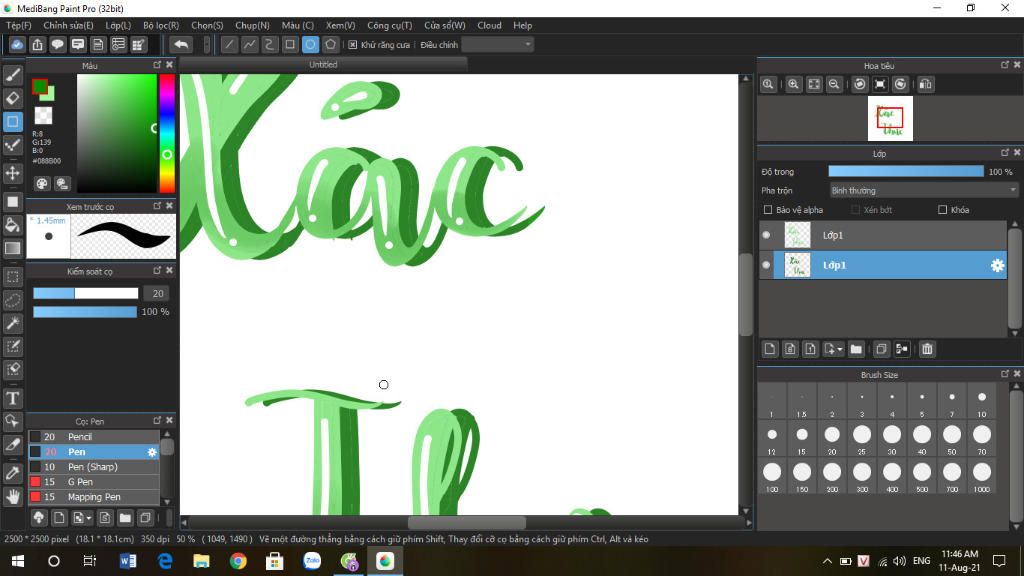Open the Lớp(L) menu
The width and height of the screenshot is (1024, 576).
[x=118, y=25]
